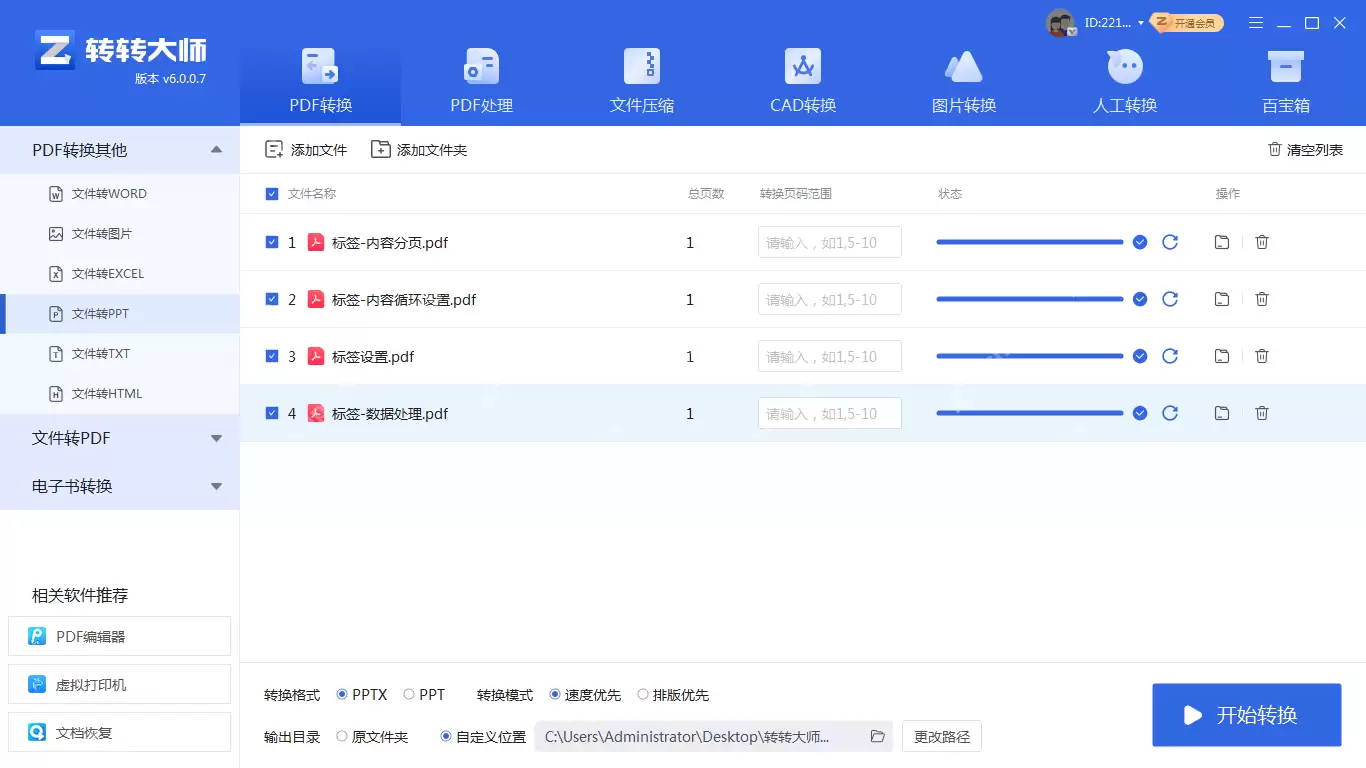Click the page range input for 标签-数据处理.pdf

829,412
